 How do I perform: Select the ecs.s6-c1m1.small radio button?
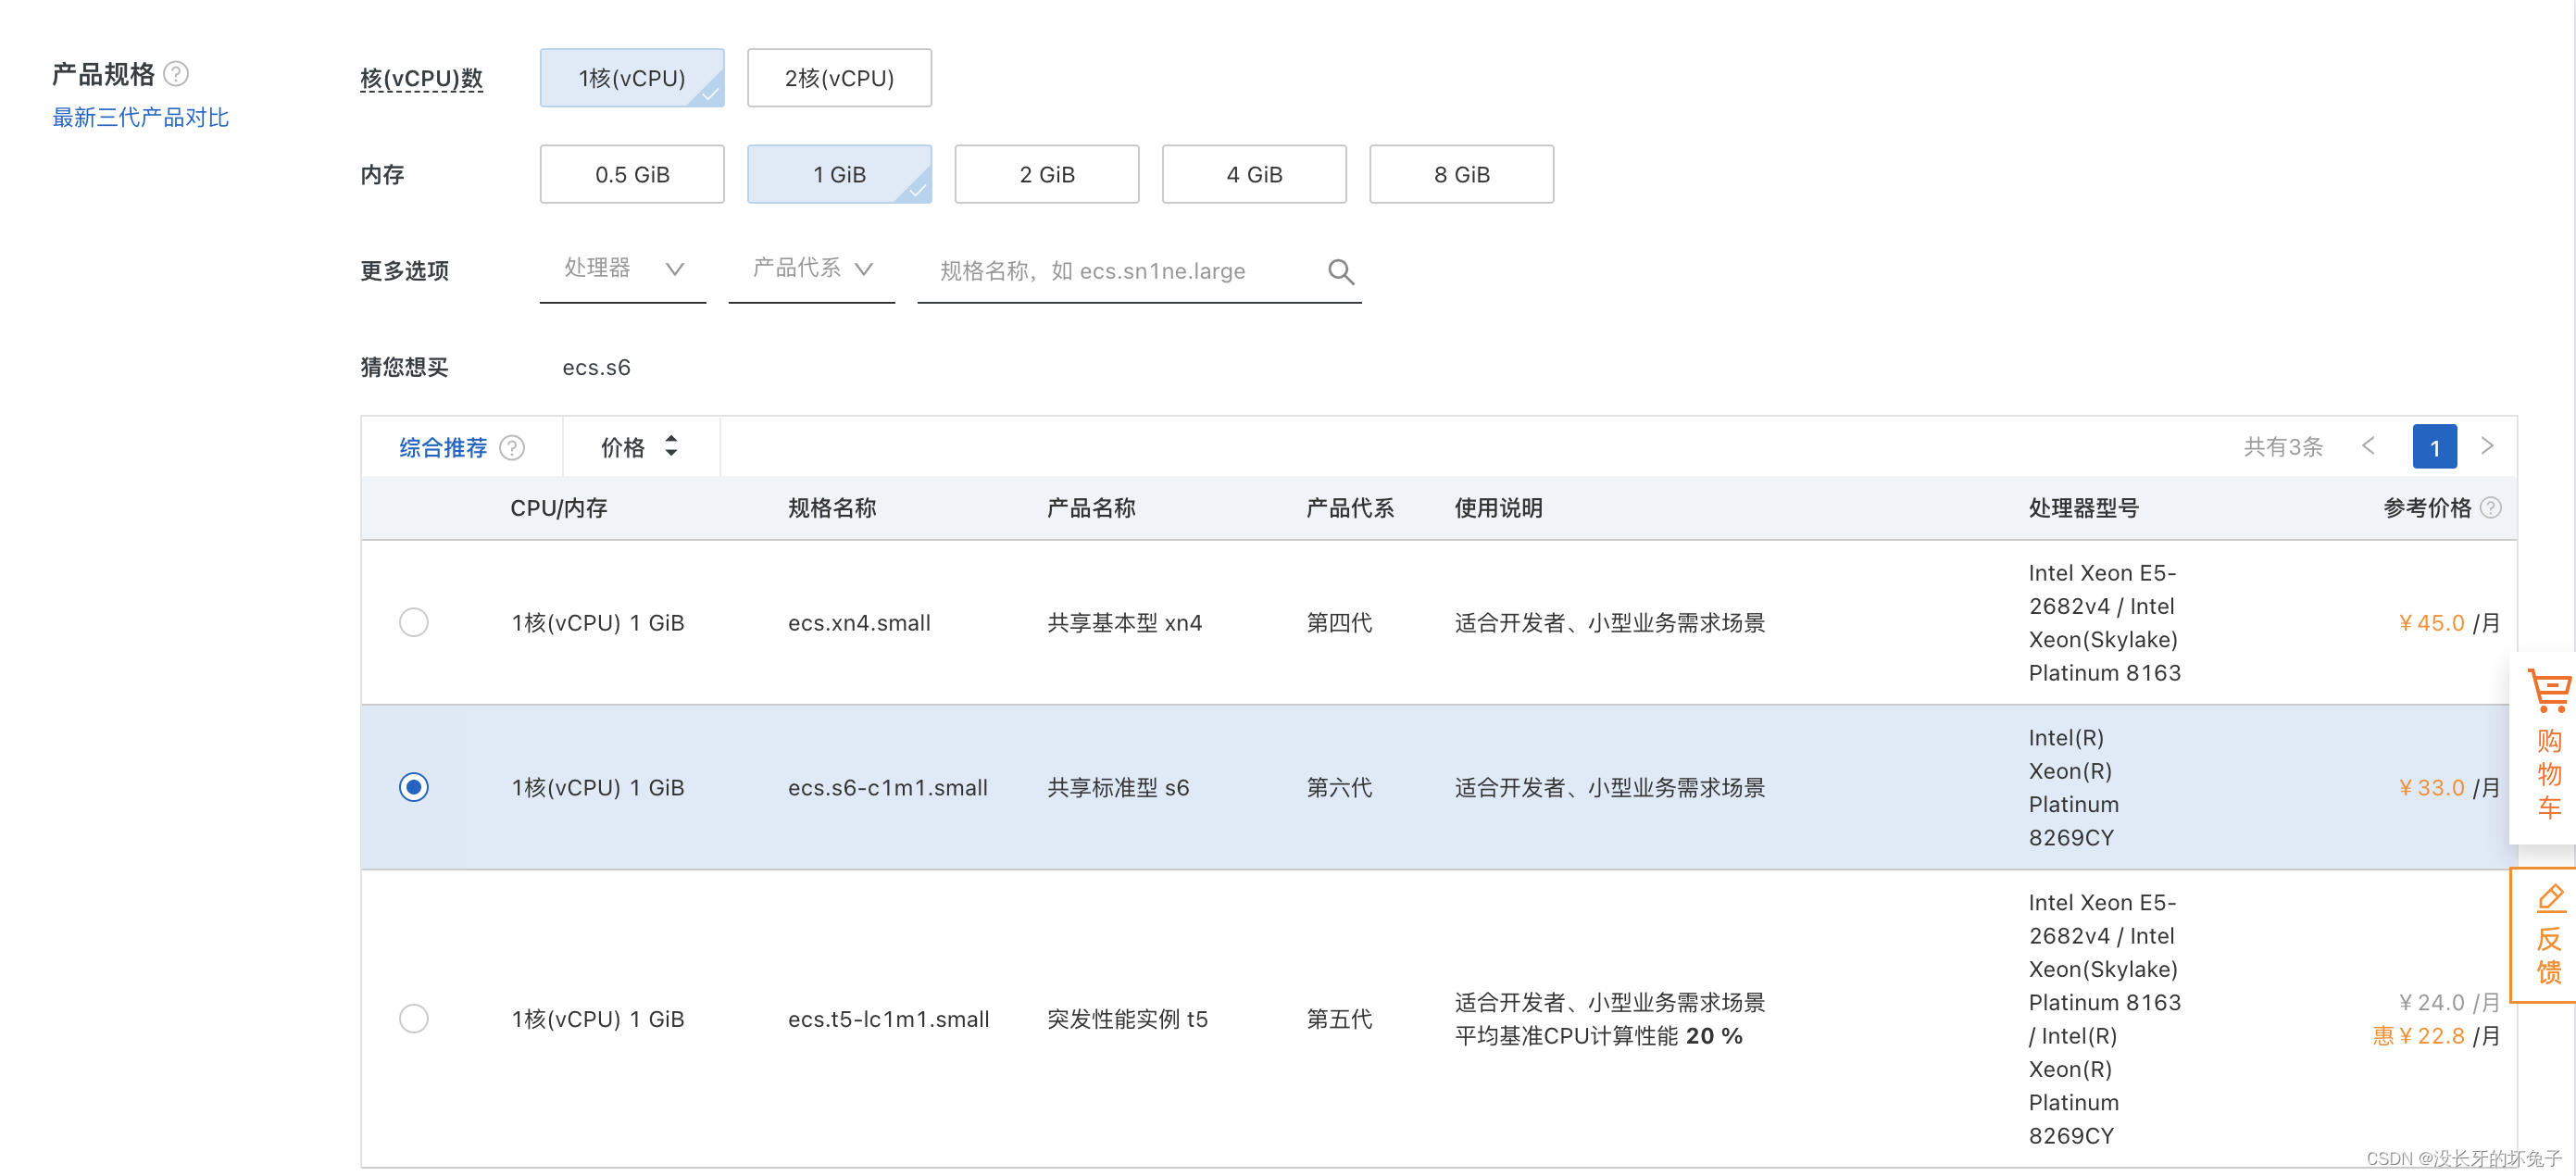click(413, 788)
